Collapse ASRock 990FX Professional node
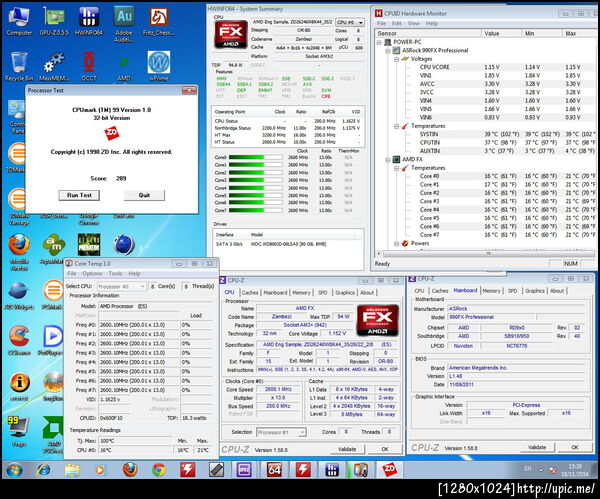Screen dimensions: 600x499 click(x=388, y=51)
